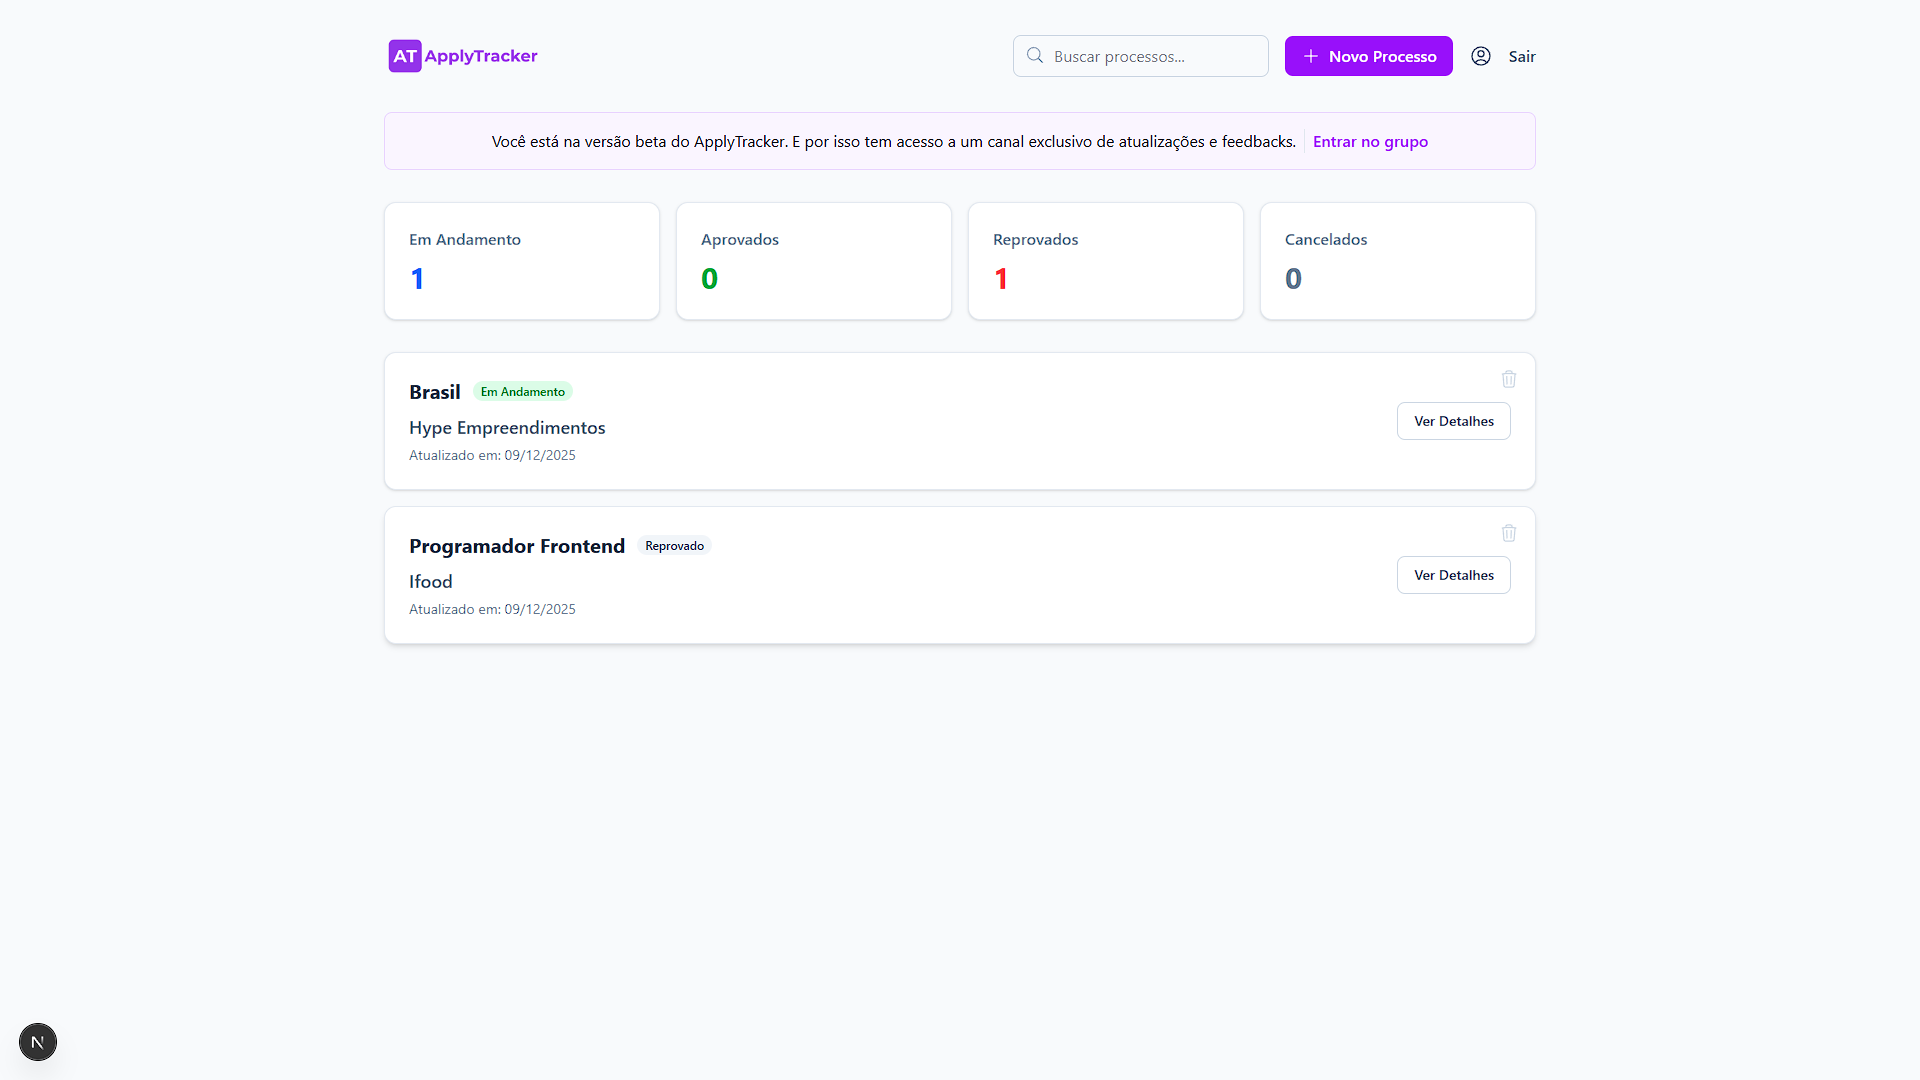The height and width of the screenshot is (1080, 1920).
Task: Open the chat widget at bottom left
Action: click(x=37, y=1042)
